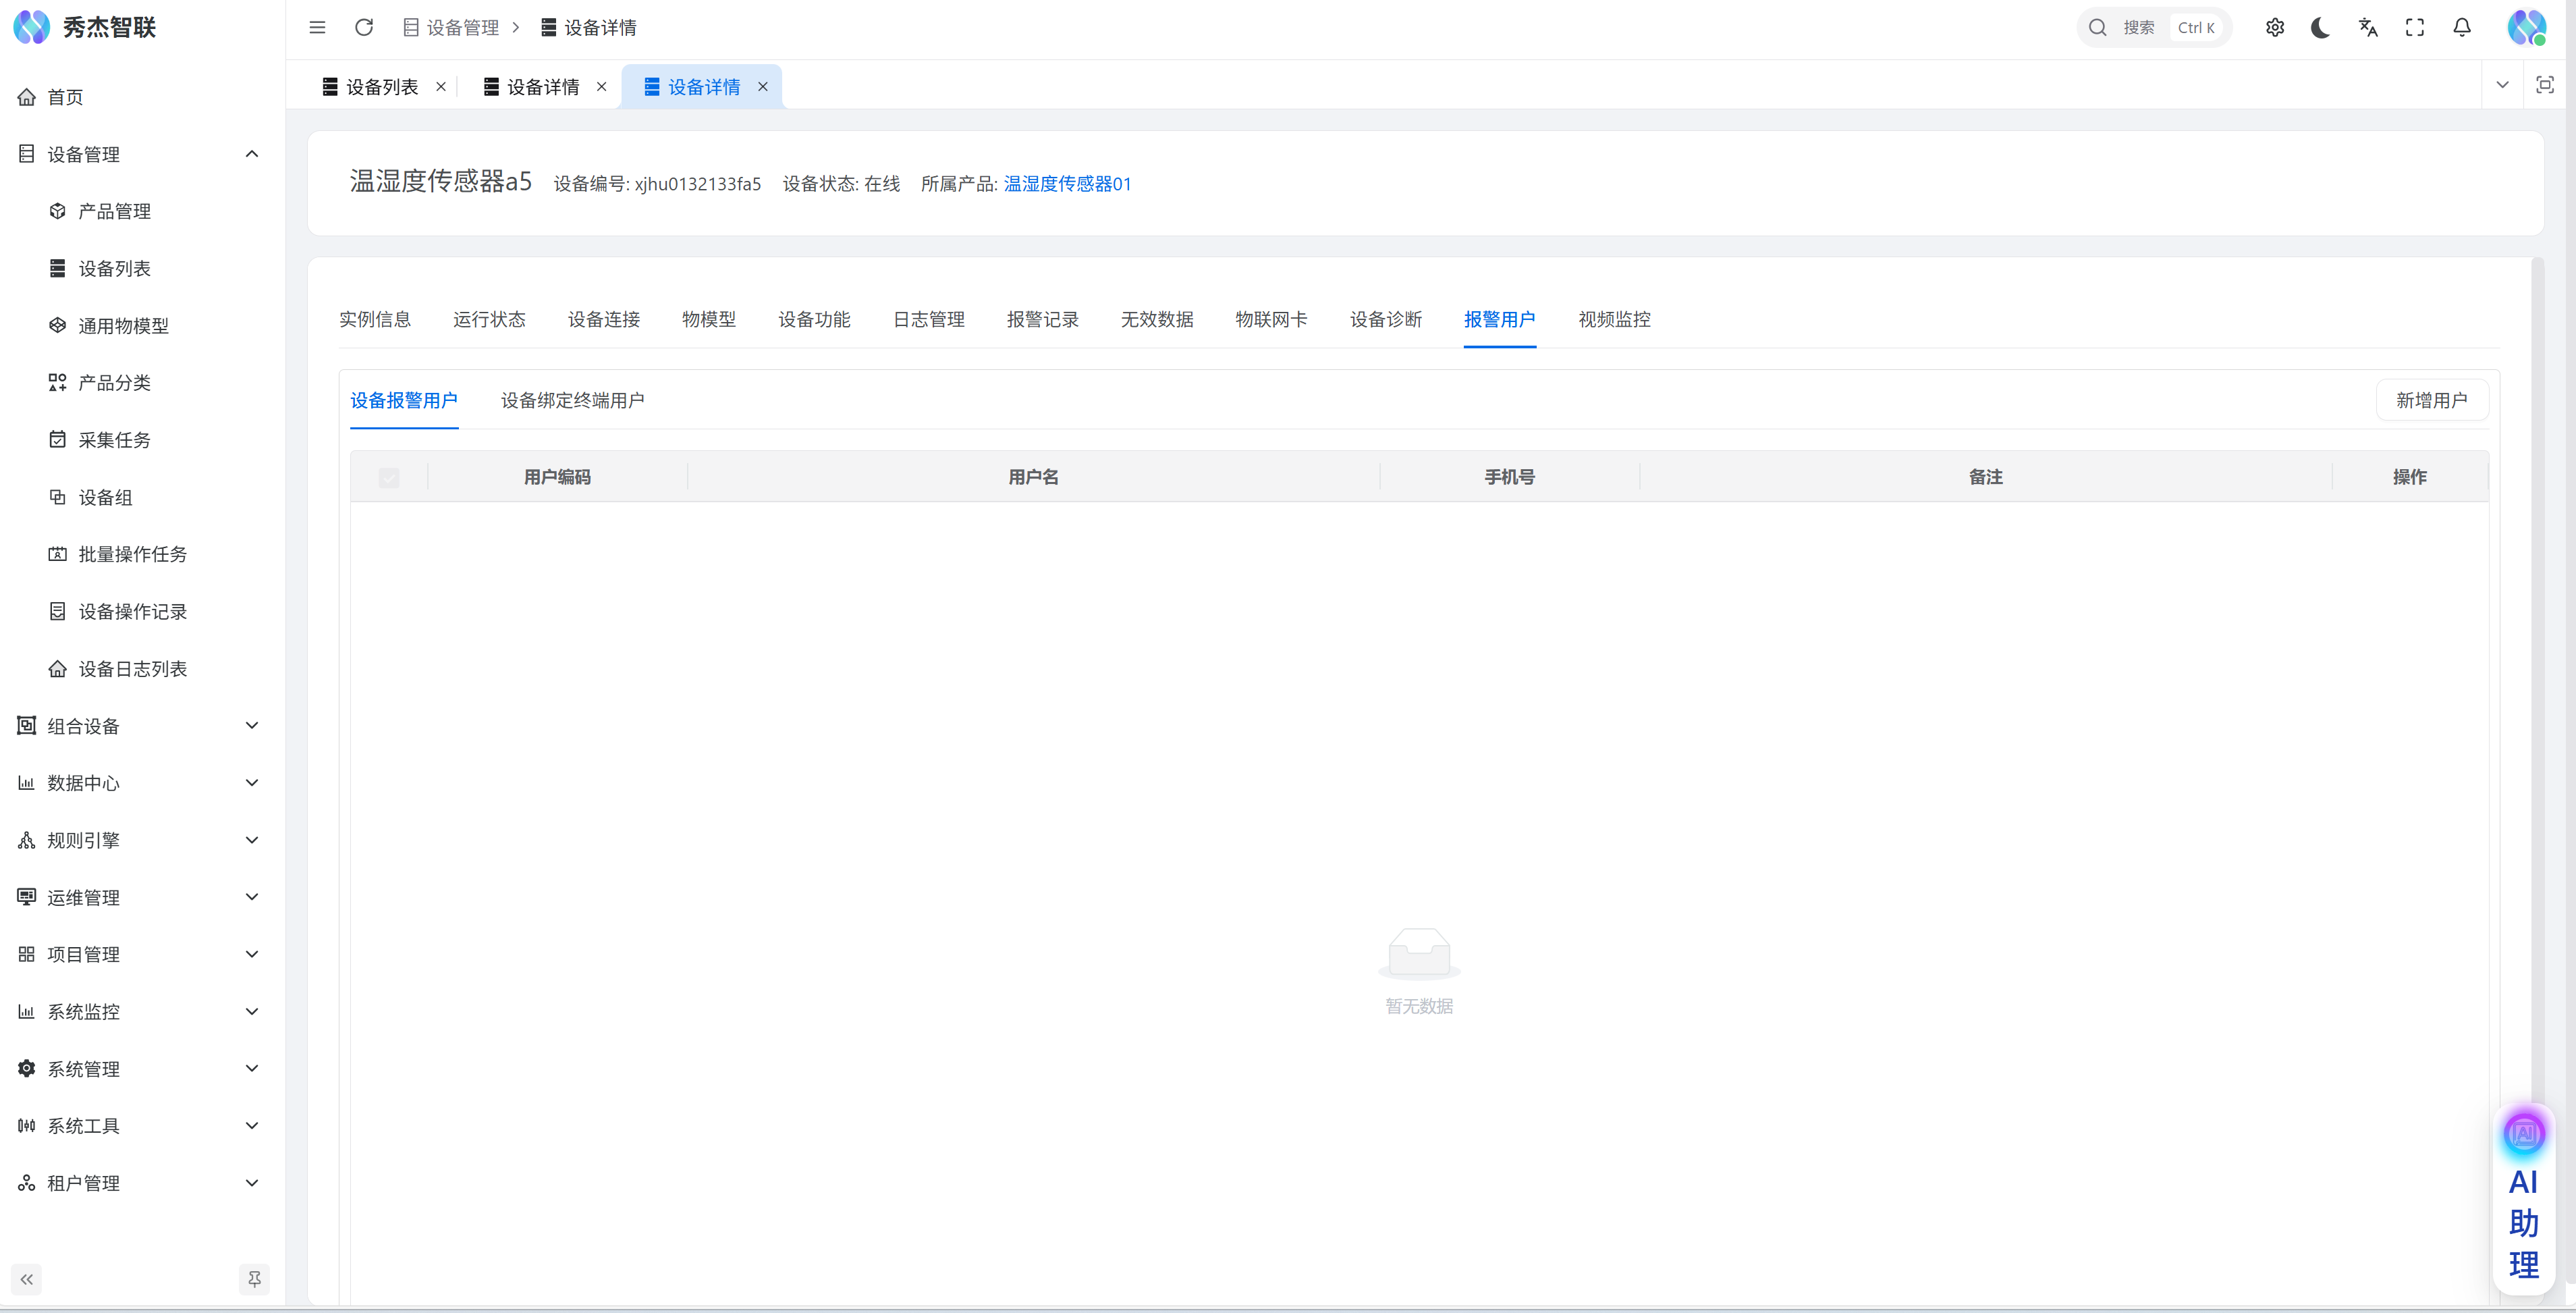Open the tab list dropdown chevron
Screen dimensions: 2576x1313
tap(2502, 85)
